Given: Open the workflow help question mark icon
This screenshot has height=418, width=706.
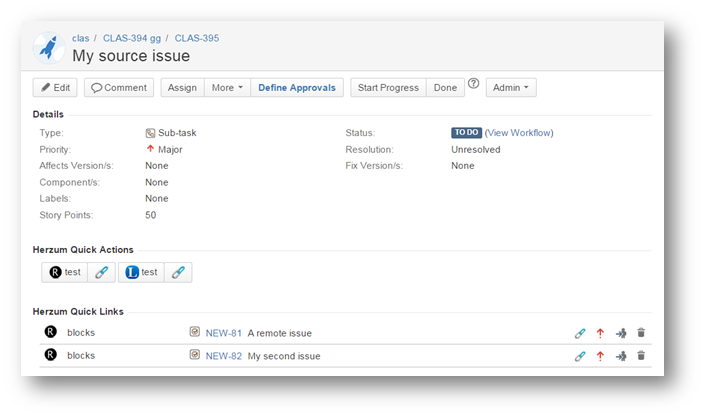Looking at the screenshot, I should pyautogui.click(x=474, y=85).
